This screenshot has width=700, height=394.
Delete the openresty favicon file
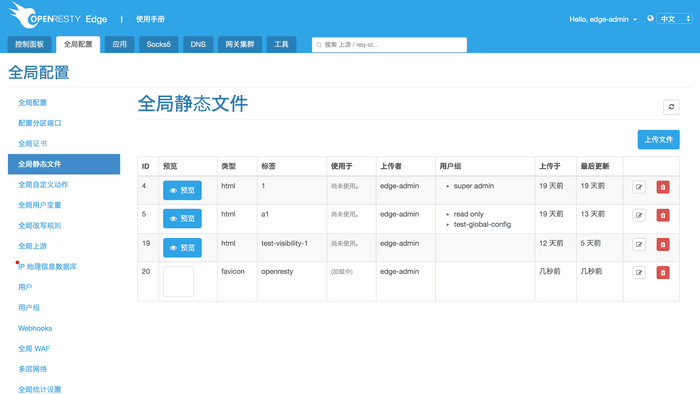click(x=663, y=272)
